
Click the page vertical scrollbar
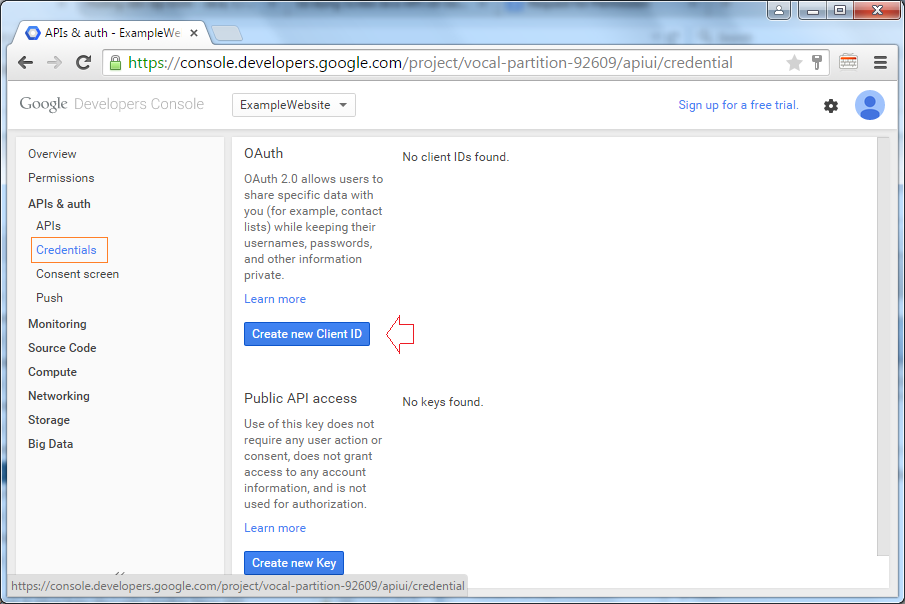[x=883, y=346]
